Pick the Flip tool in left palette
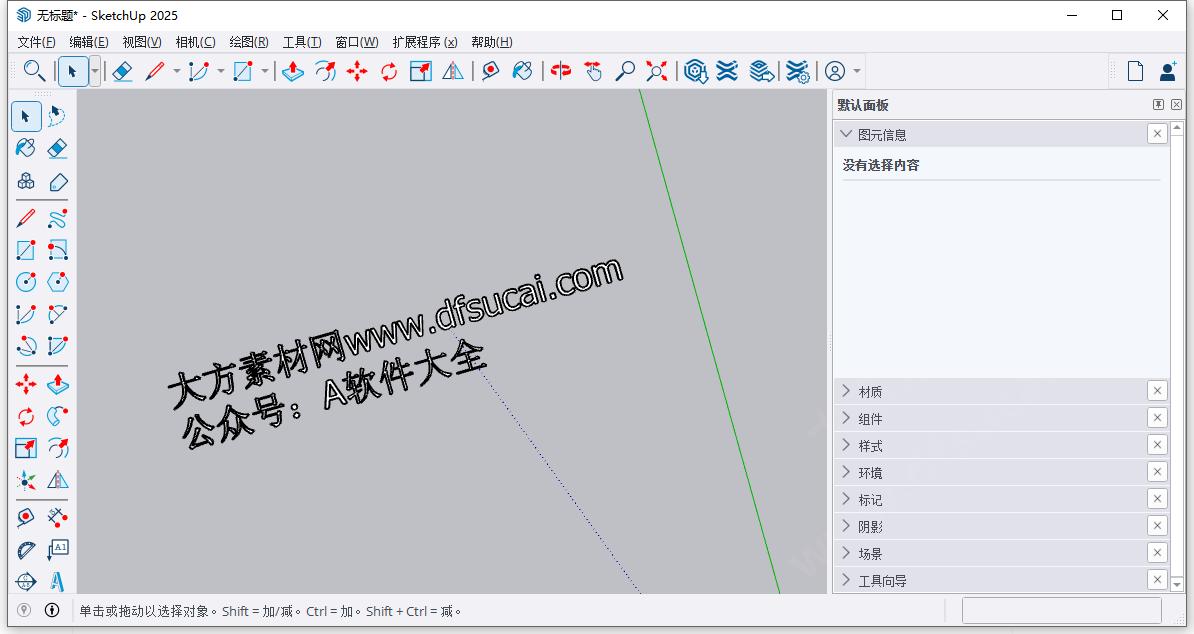1194x634 pixels. click(x=58, y=480)
